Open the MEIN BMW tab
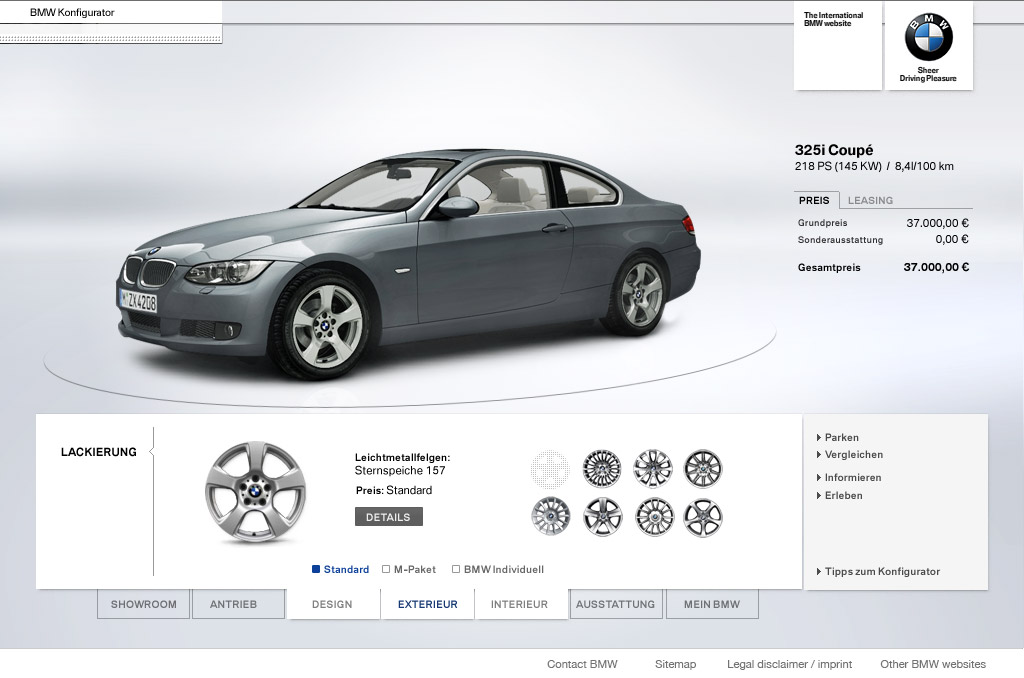Image resolution: width=1024 pixels, height=678 pixels. tap(712, 604)
